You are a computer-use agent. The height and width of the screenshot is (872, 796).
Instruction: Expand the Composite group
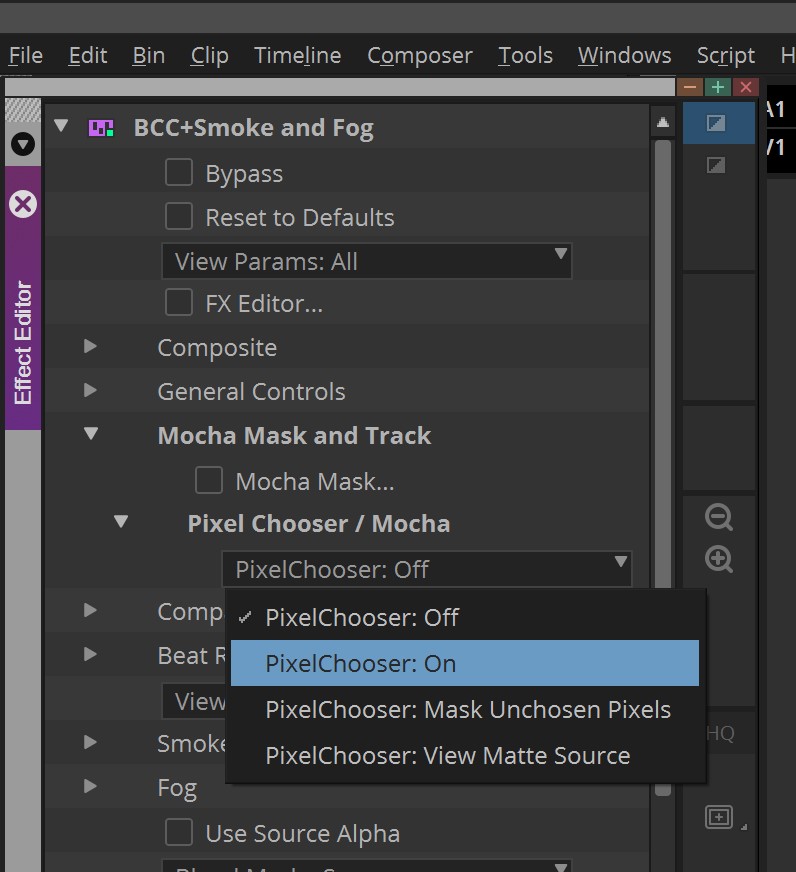[90, 346]
